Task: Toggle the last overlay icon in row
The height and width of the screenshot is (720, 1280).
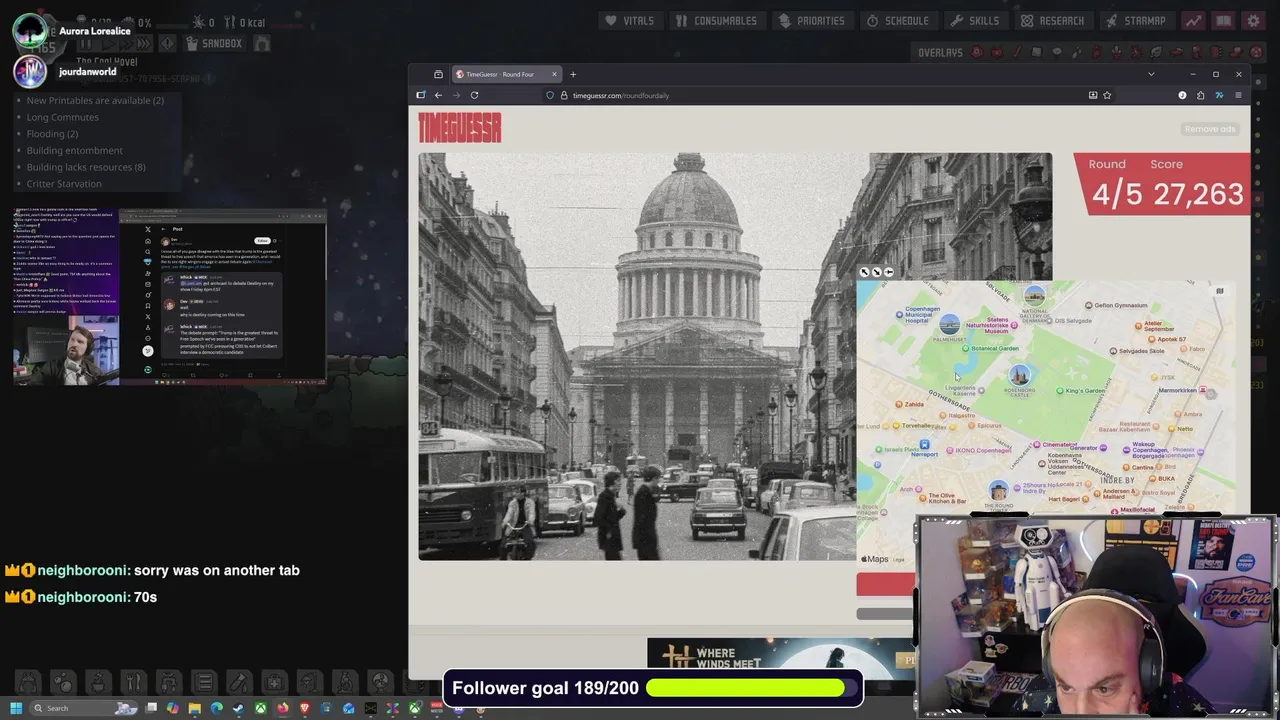Action: tap(1256, 52)
